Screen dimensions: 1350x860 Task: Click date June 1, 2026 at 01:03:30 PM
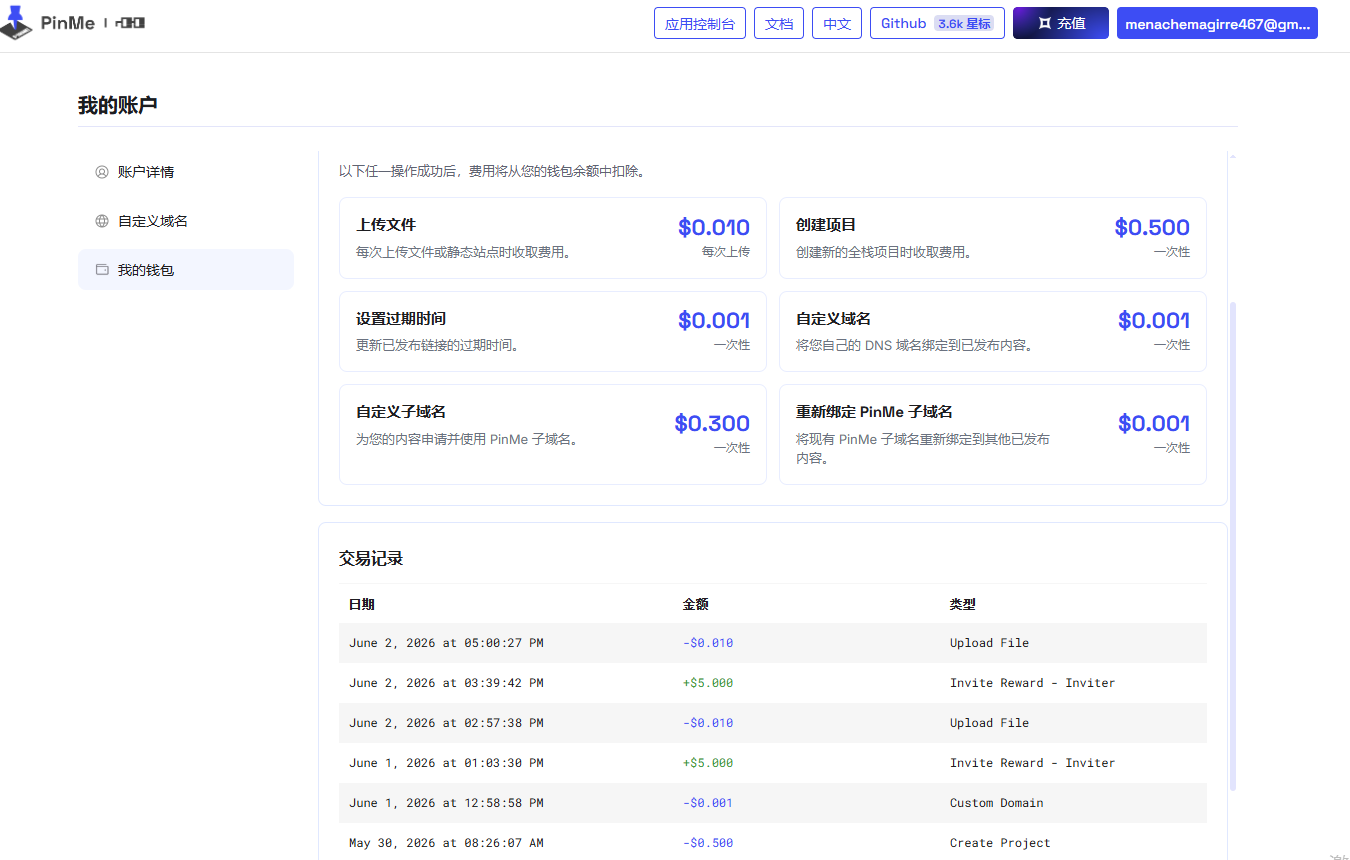tap(446, 763)
